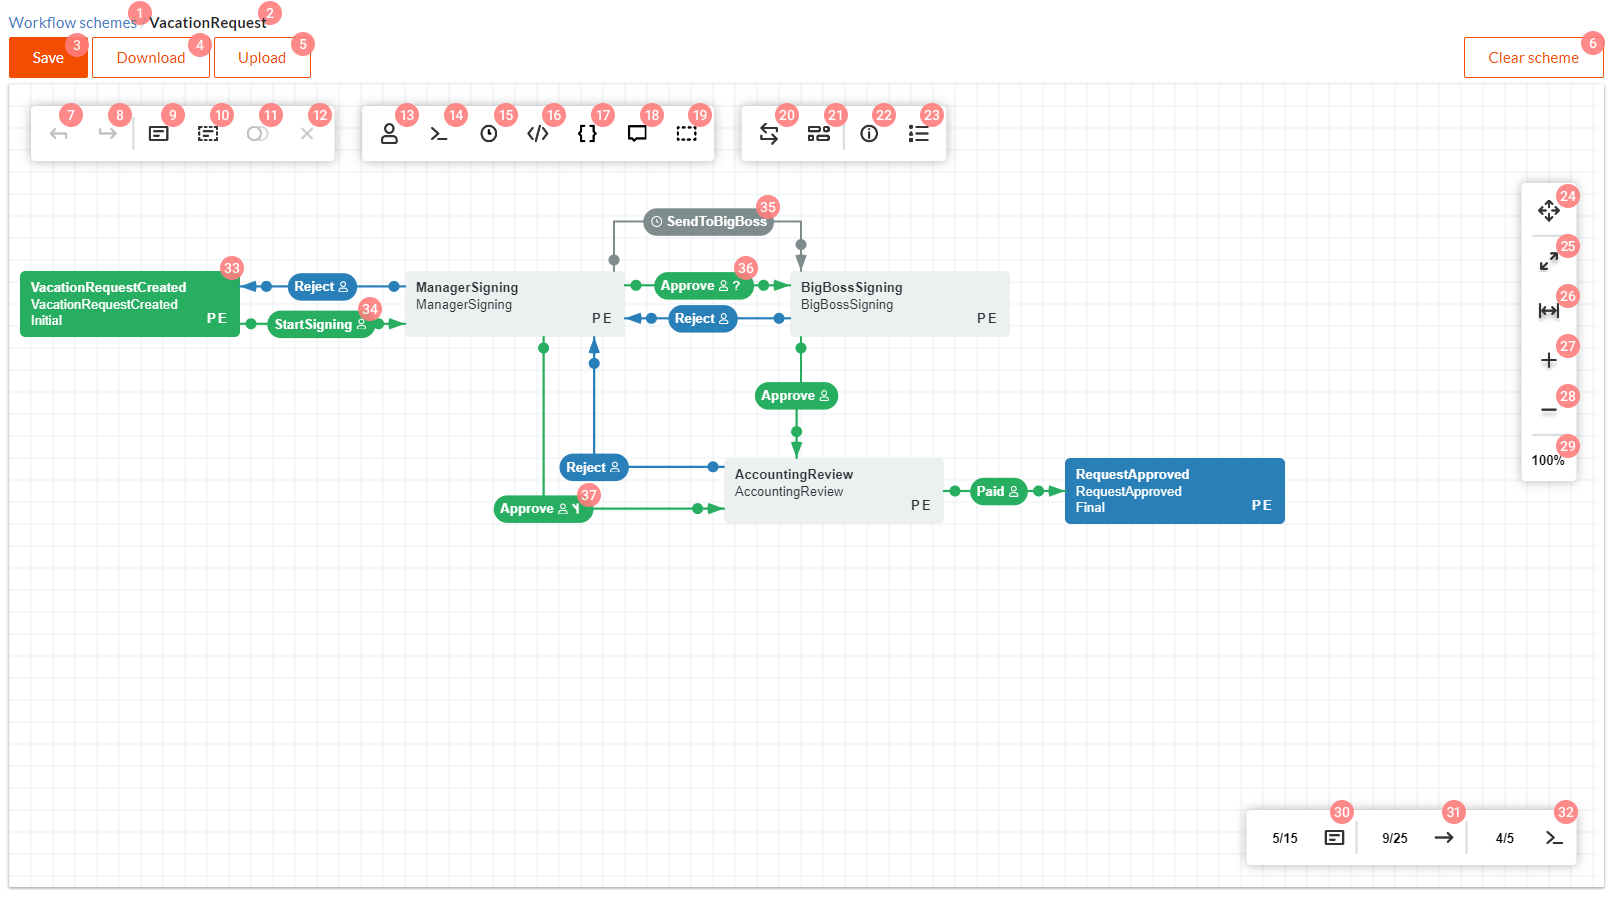Click the dashed selection rectangle icon
Viewport: 1609px width, 902px height.
[x=686, y=134]
